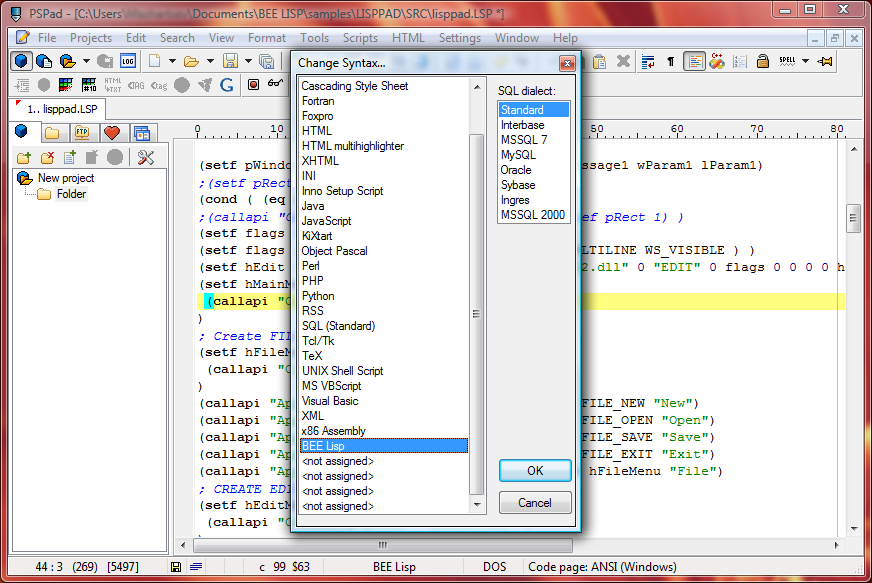Toggle the yellow pin stay-on-top icon
The width and height of the screenshot is (872, 583).
[x=825, y=61]
